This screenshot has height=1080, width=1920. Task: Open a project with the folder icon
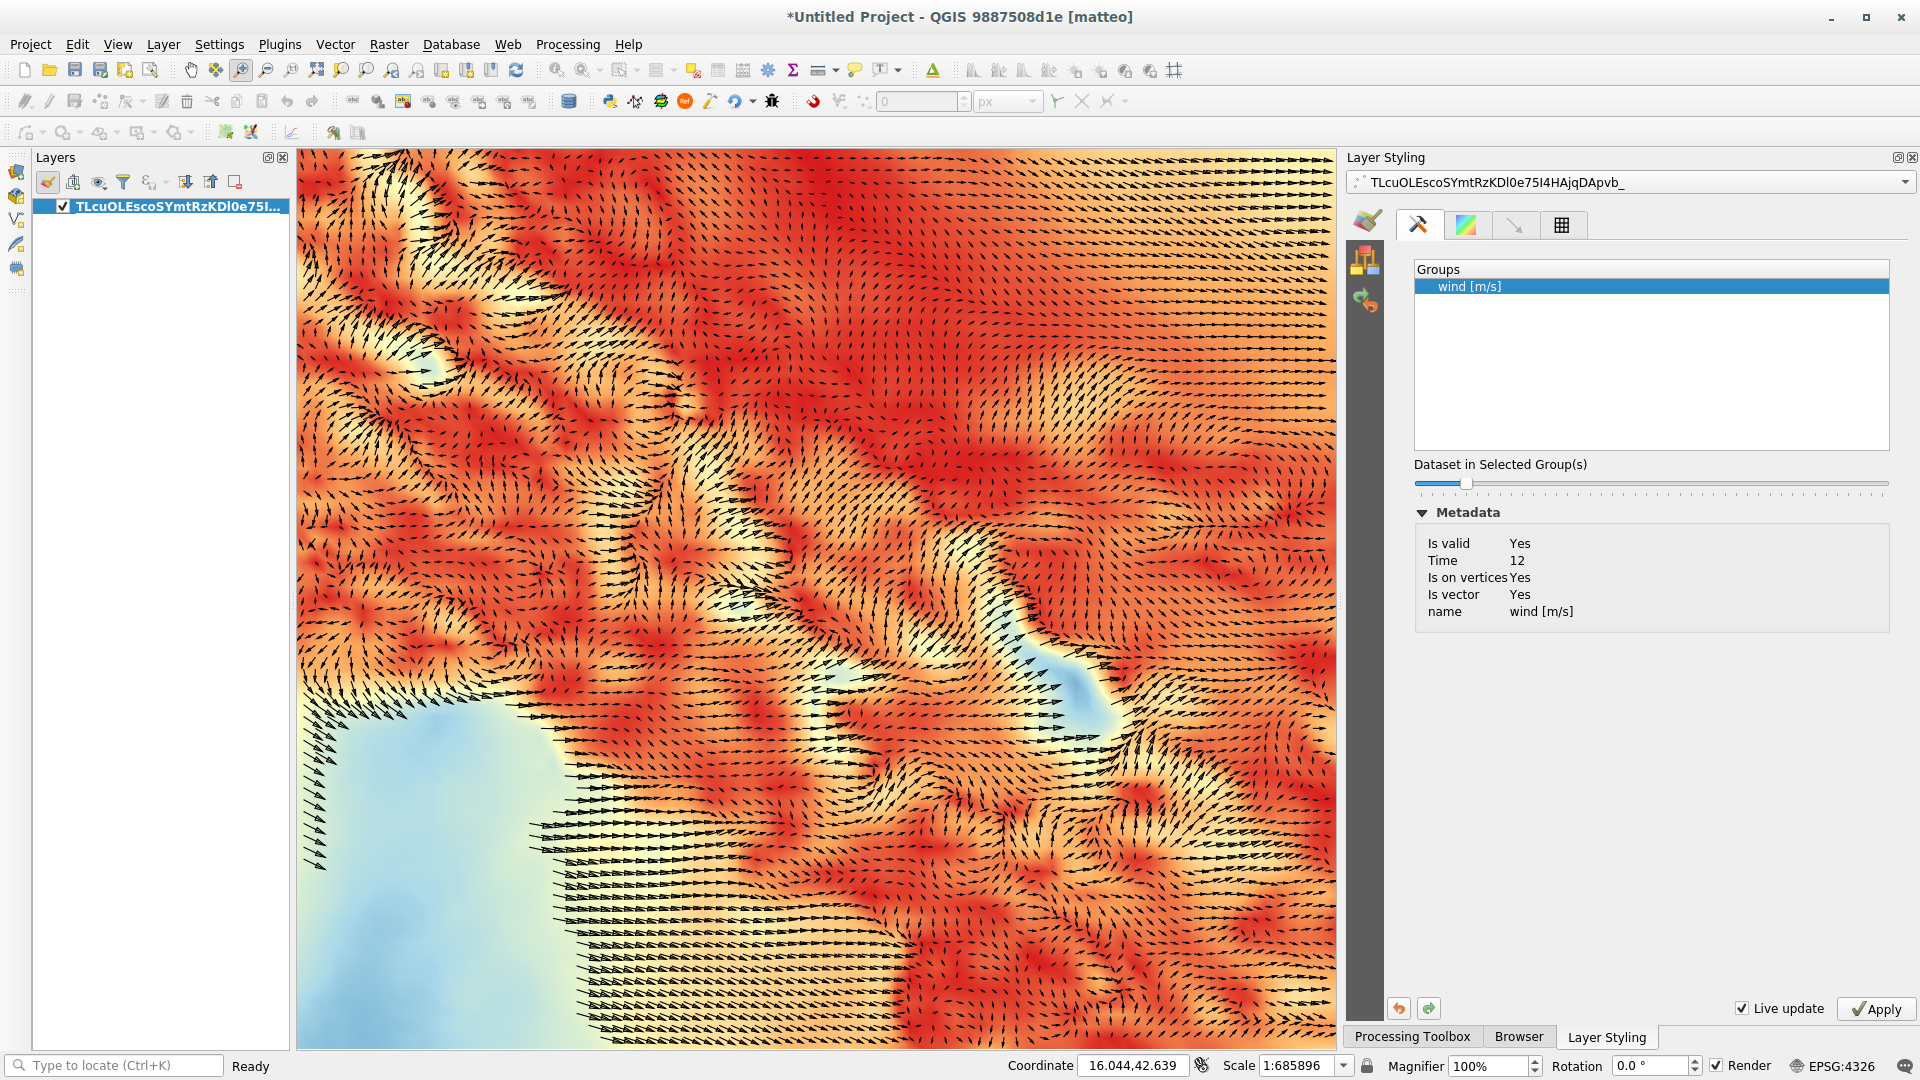(49, 70)
